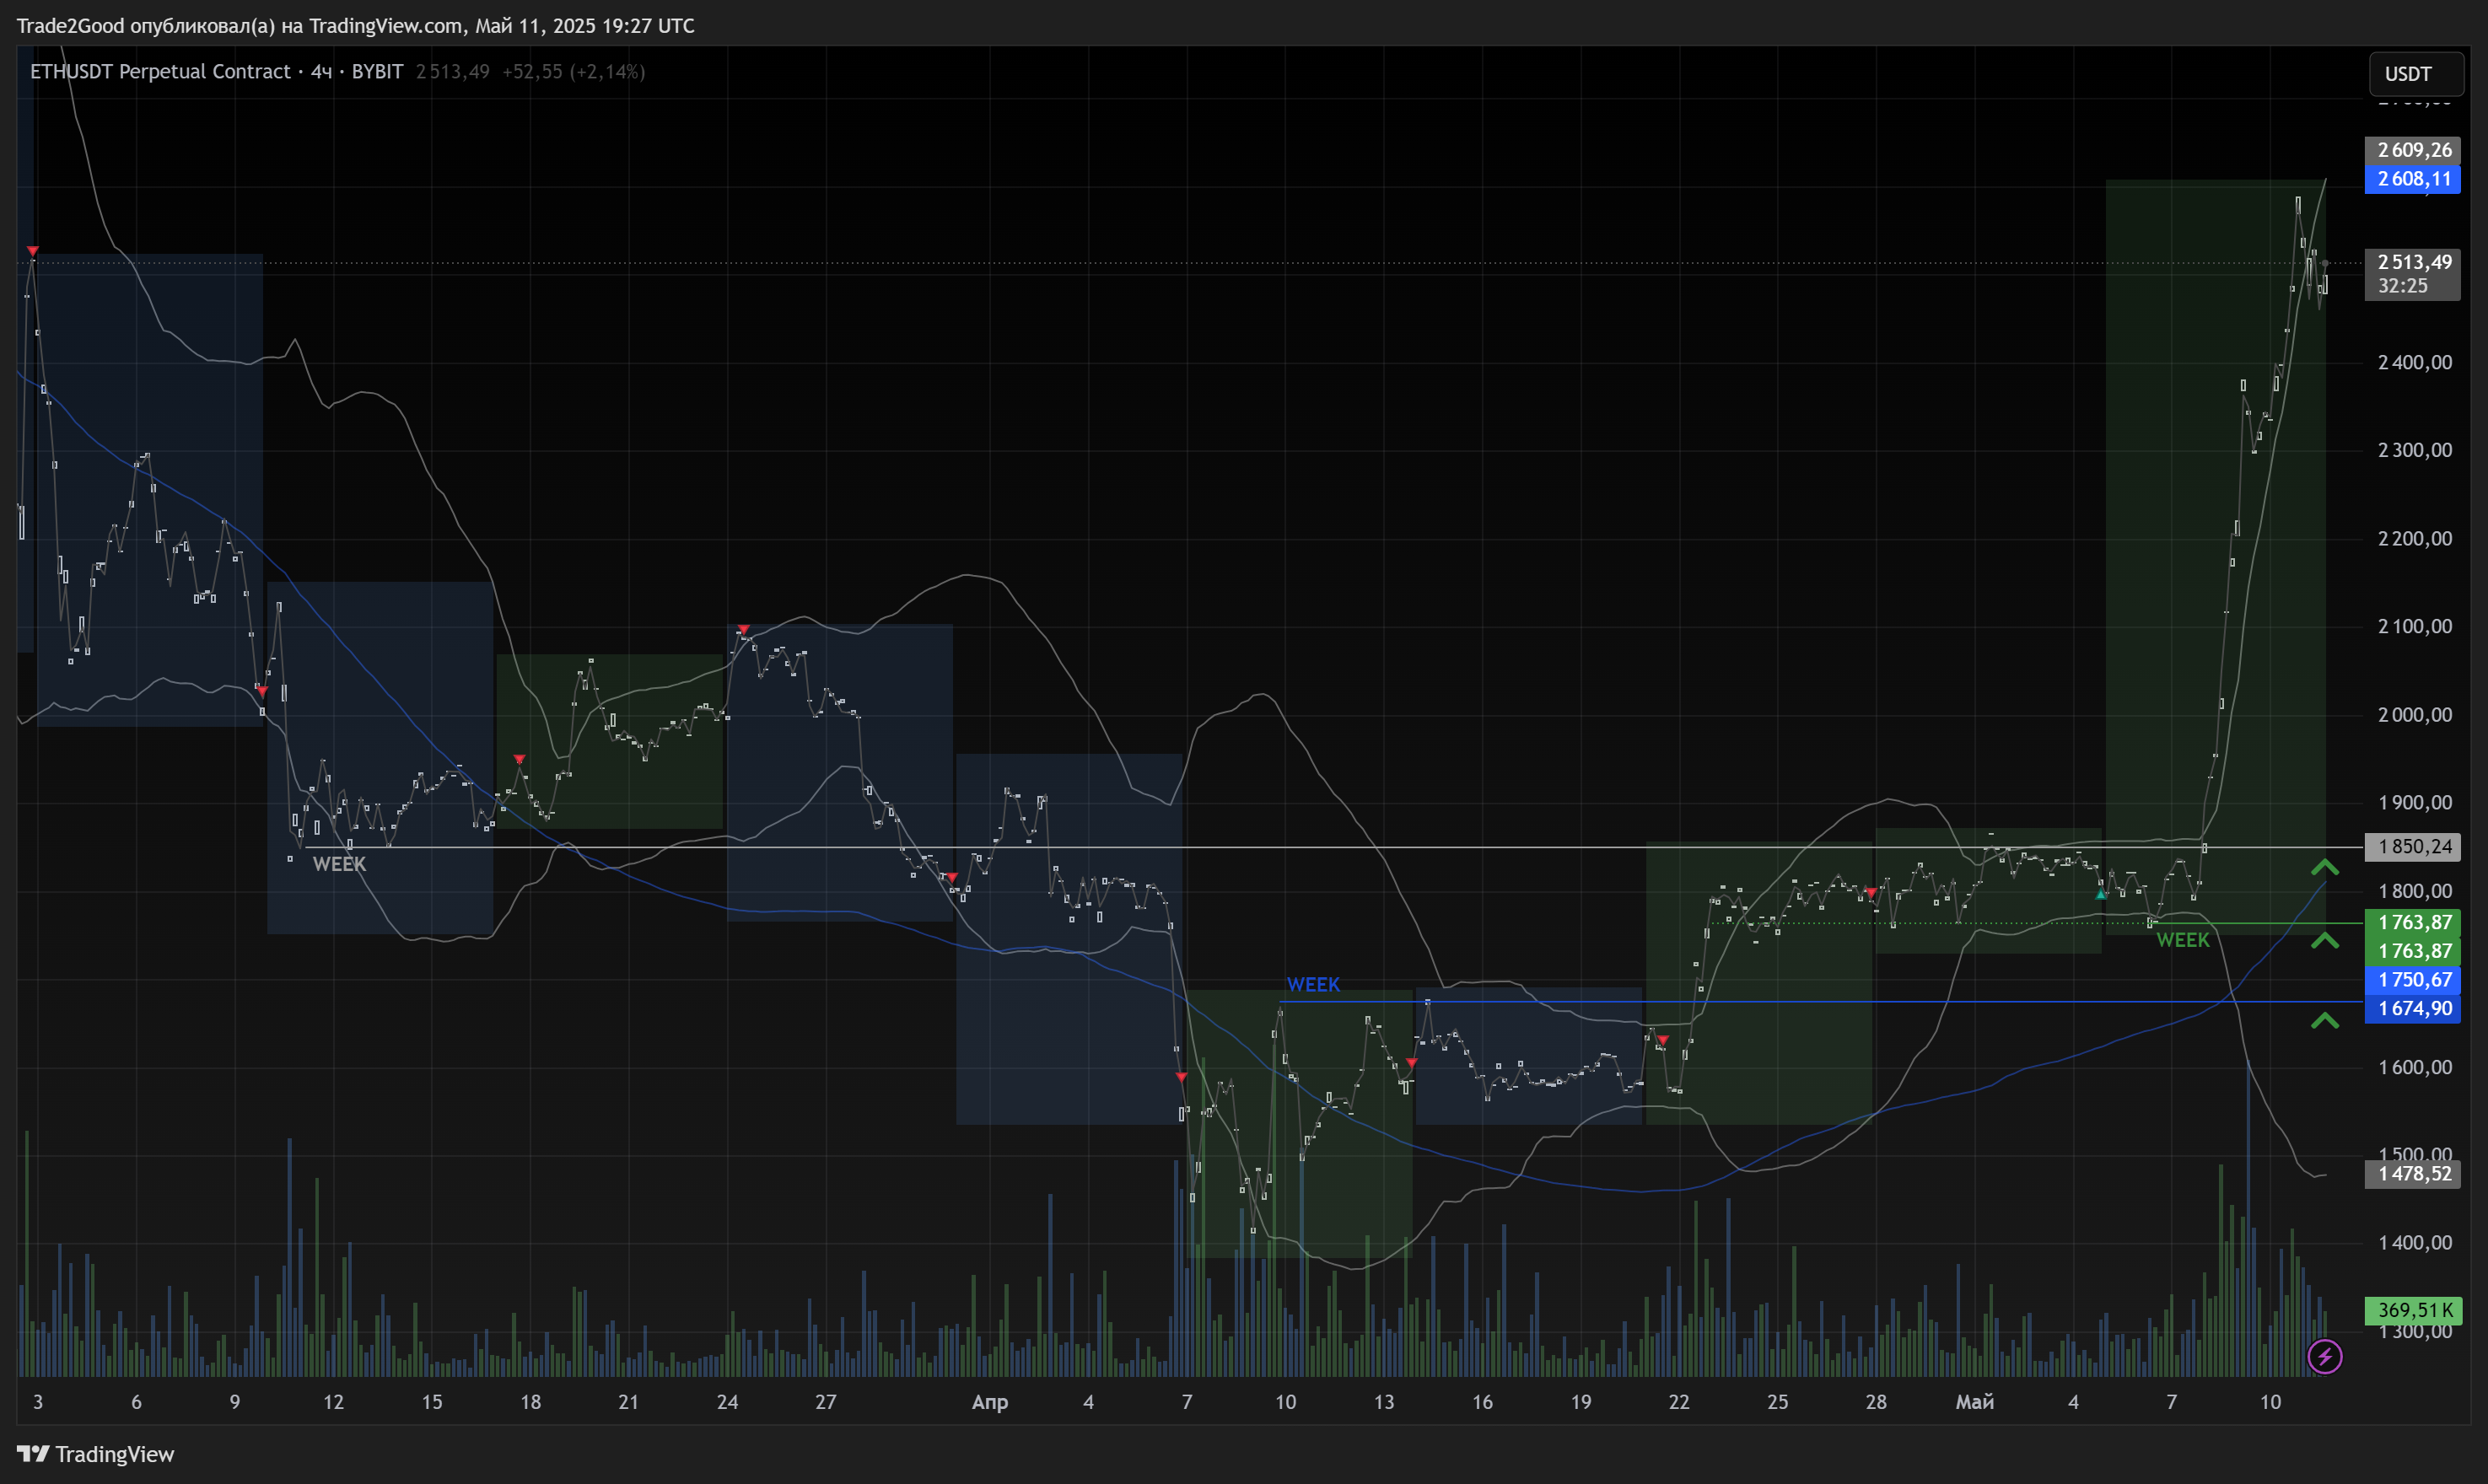2488x1484 pixels.
Task: Click the TradingView logo at bottom left
Action: (96, 1453)
